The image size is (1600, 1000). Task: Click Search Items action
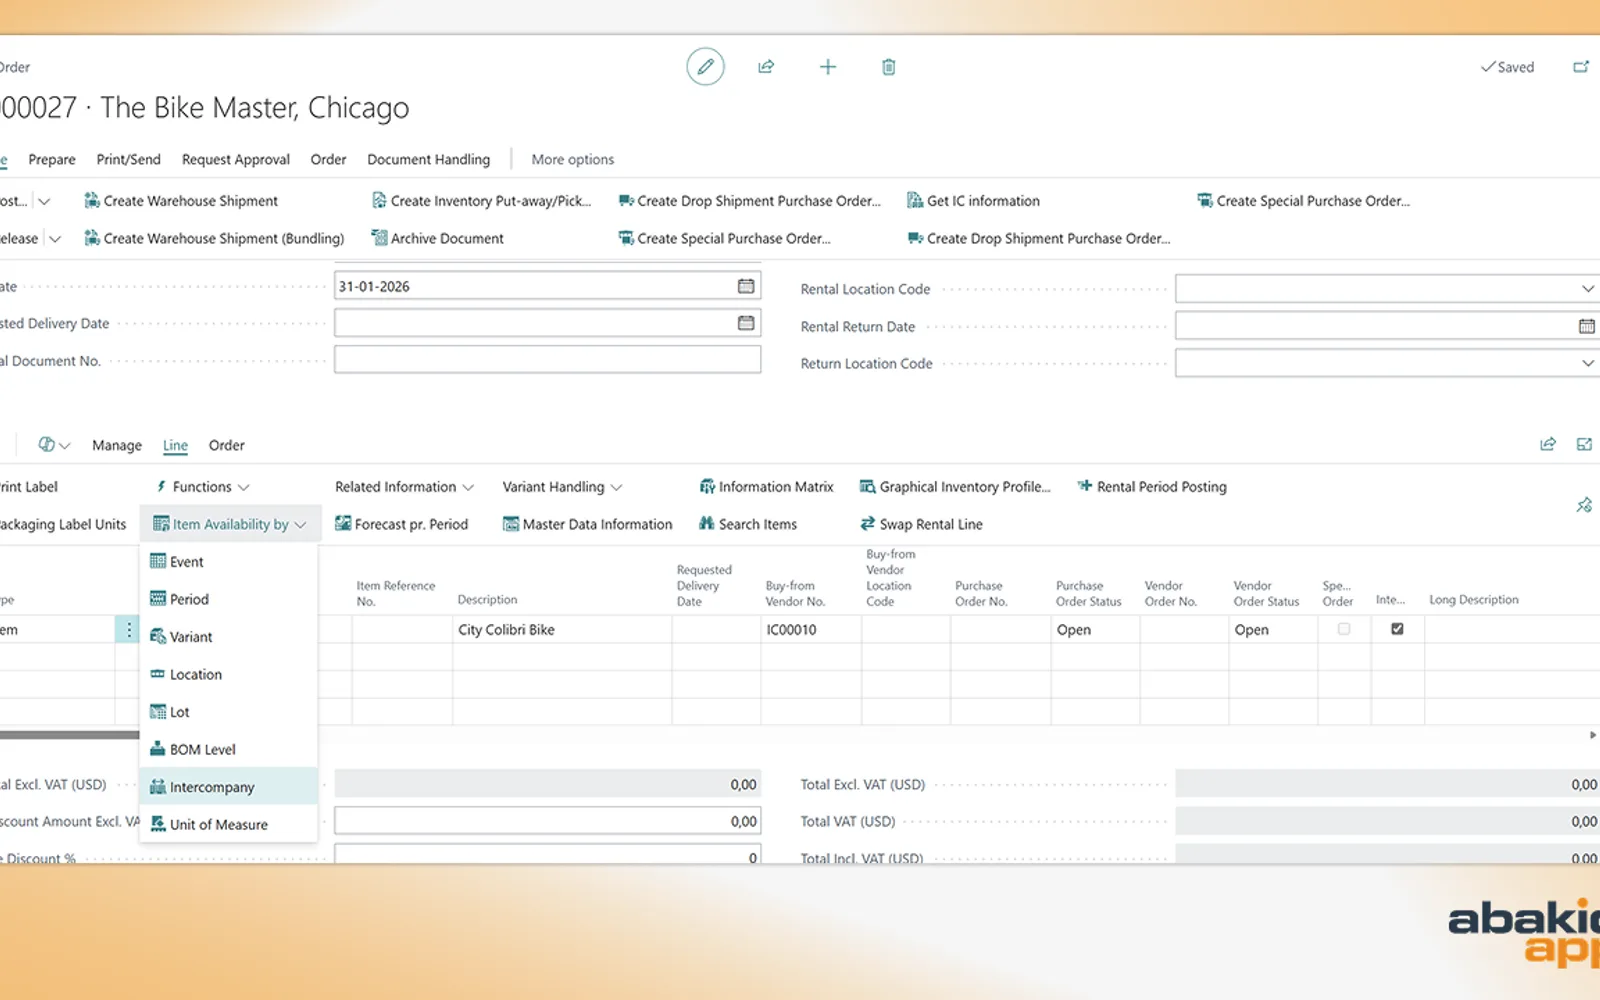pyautogui.click(x=748, y=524)
